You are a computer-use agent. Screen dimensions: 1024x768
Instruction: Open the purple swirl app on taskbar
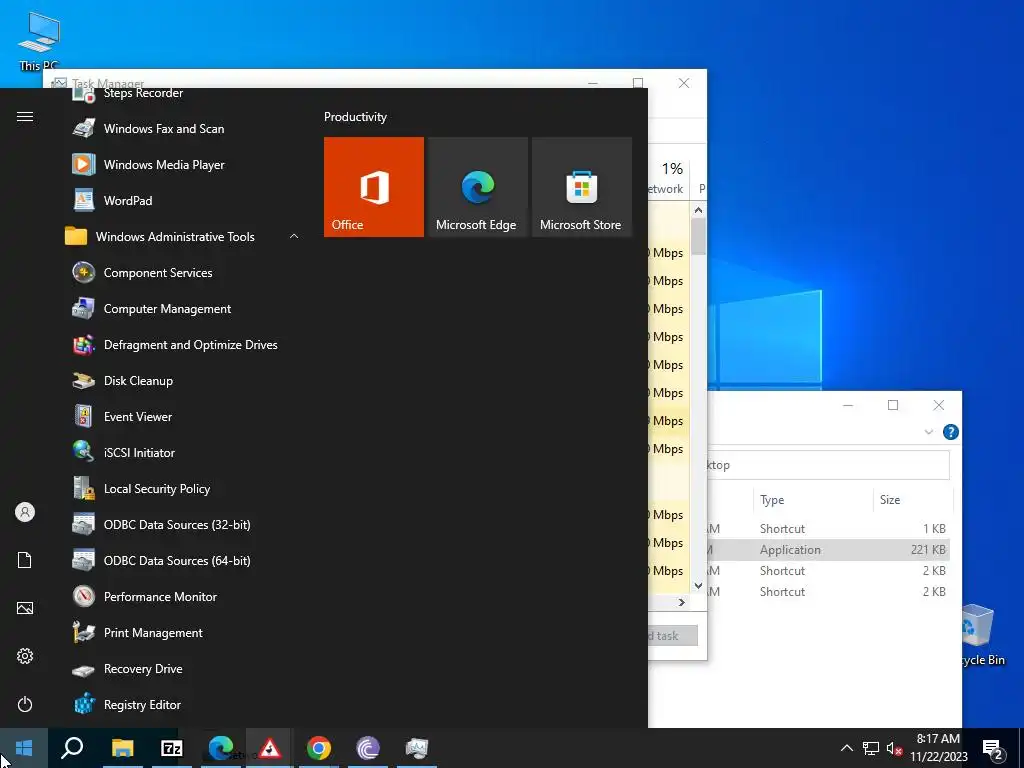pyautogui.click(x=368, y=748)
